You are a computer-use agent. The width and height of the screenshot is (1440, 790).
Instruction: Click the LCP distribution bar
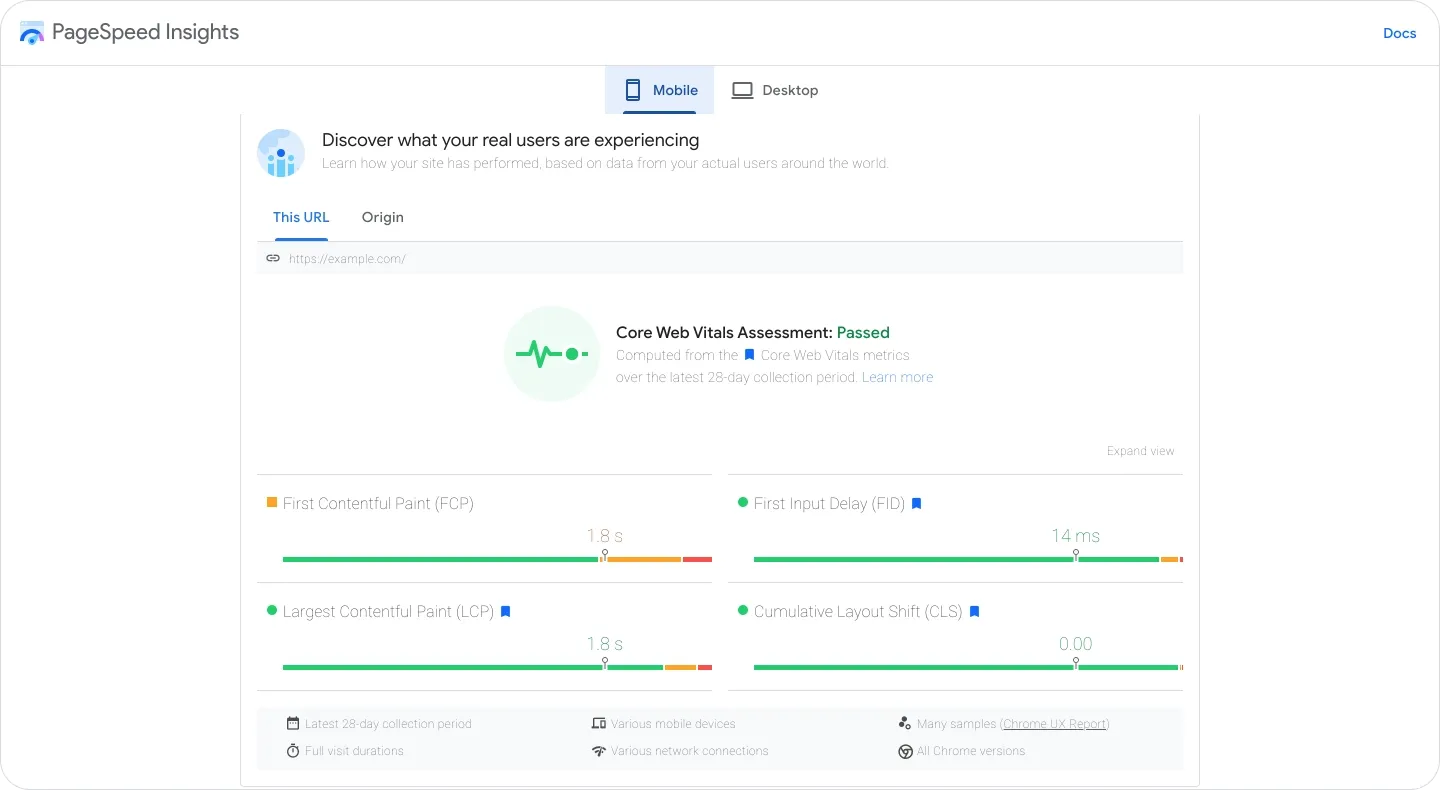point(497,667)
